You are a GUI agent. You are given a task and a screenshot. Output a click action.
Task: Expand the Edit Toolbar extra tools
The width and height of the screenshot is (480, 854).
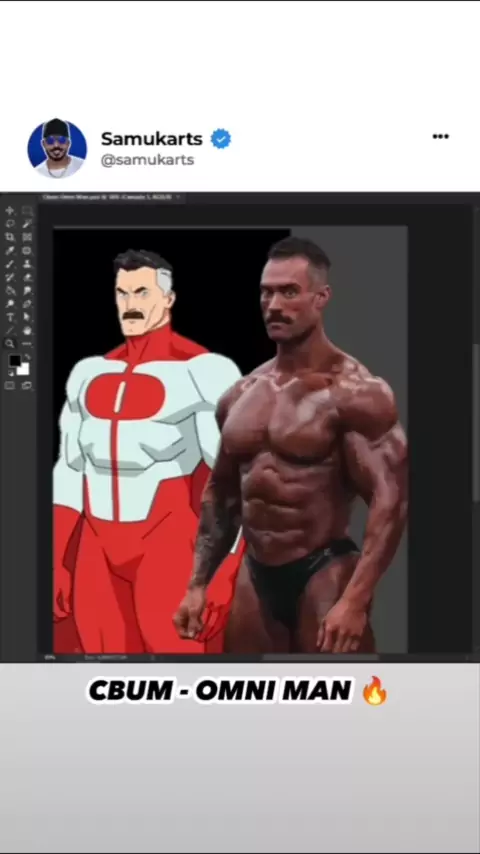coord(27,344)
